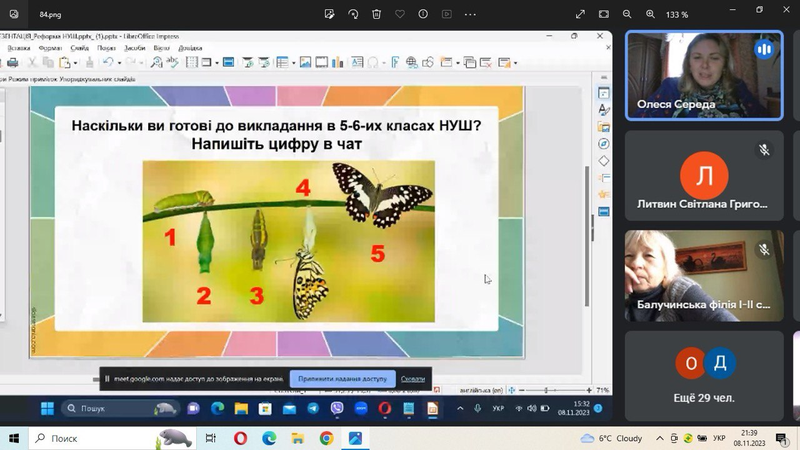Click the cut scissors icon in Impress

click(32, 62)
